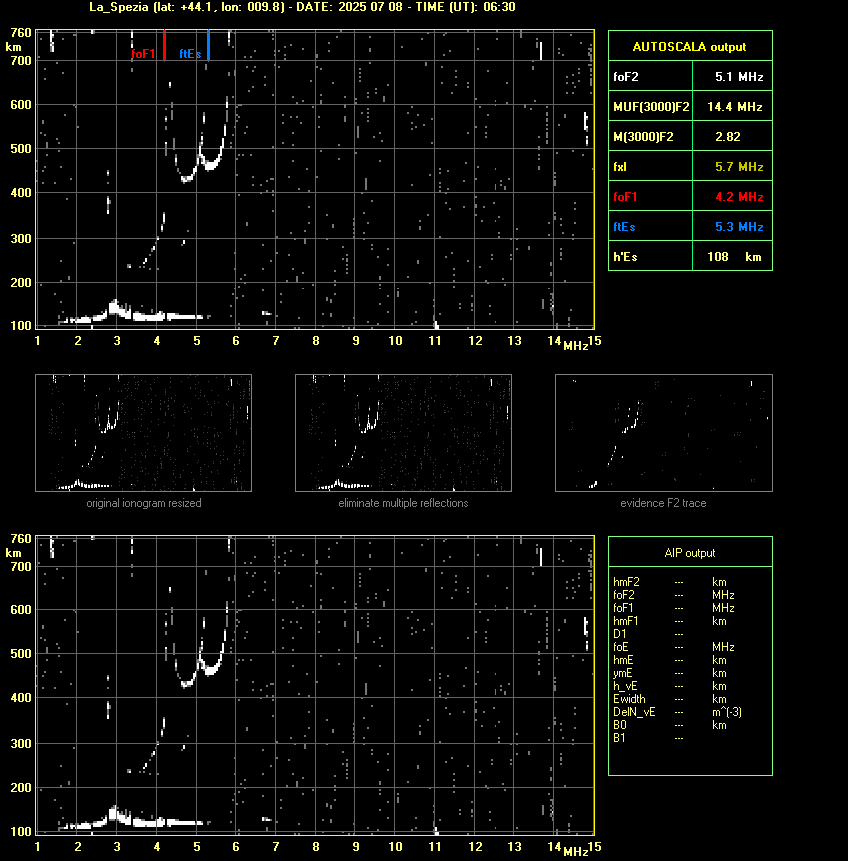Click the red foF1 marker line
Viewport: 848px width, 861px height.
(x=165, y=45)
